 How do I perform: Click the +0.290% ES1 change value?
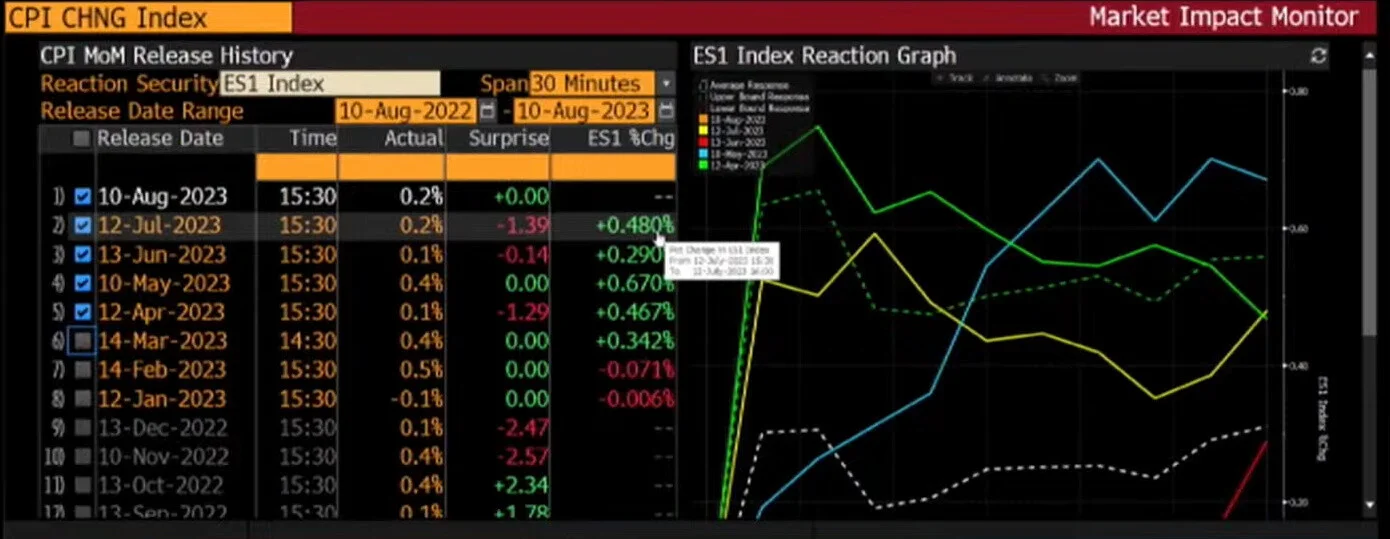point(635,255)
